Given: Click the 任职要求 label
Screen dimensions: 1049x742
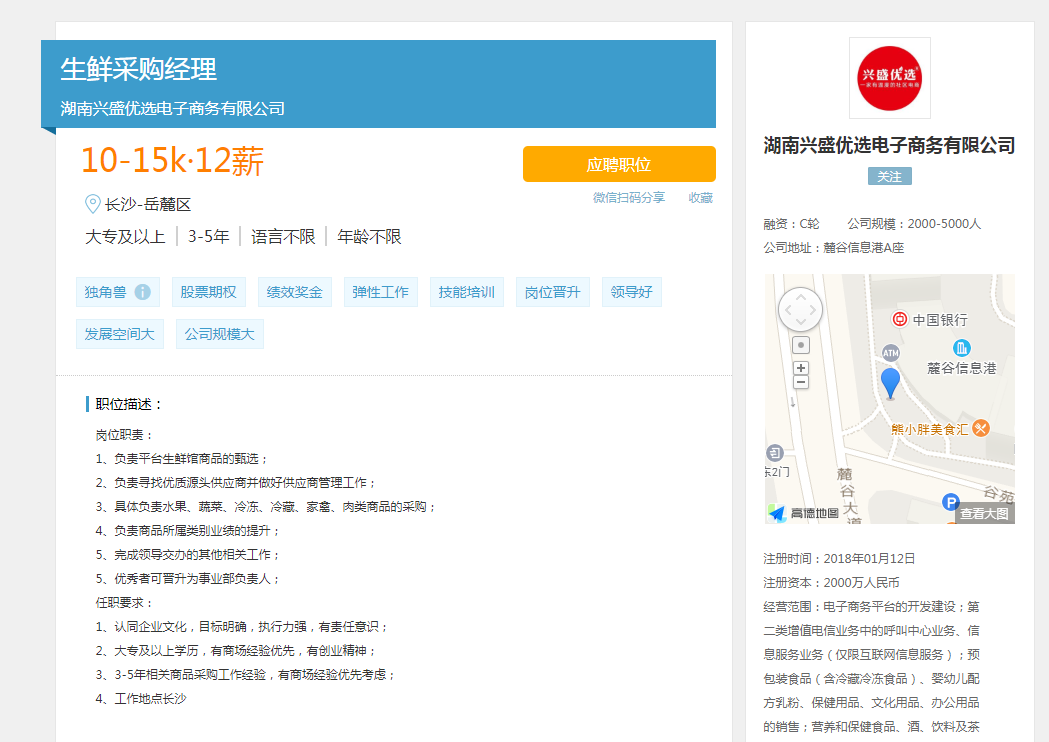Looking at the screenshot, I should click(124, 603).
